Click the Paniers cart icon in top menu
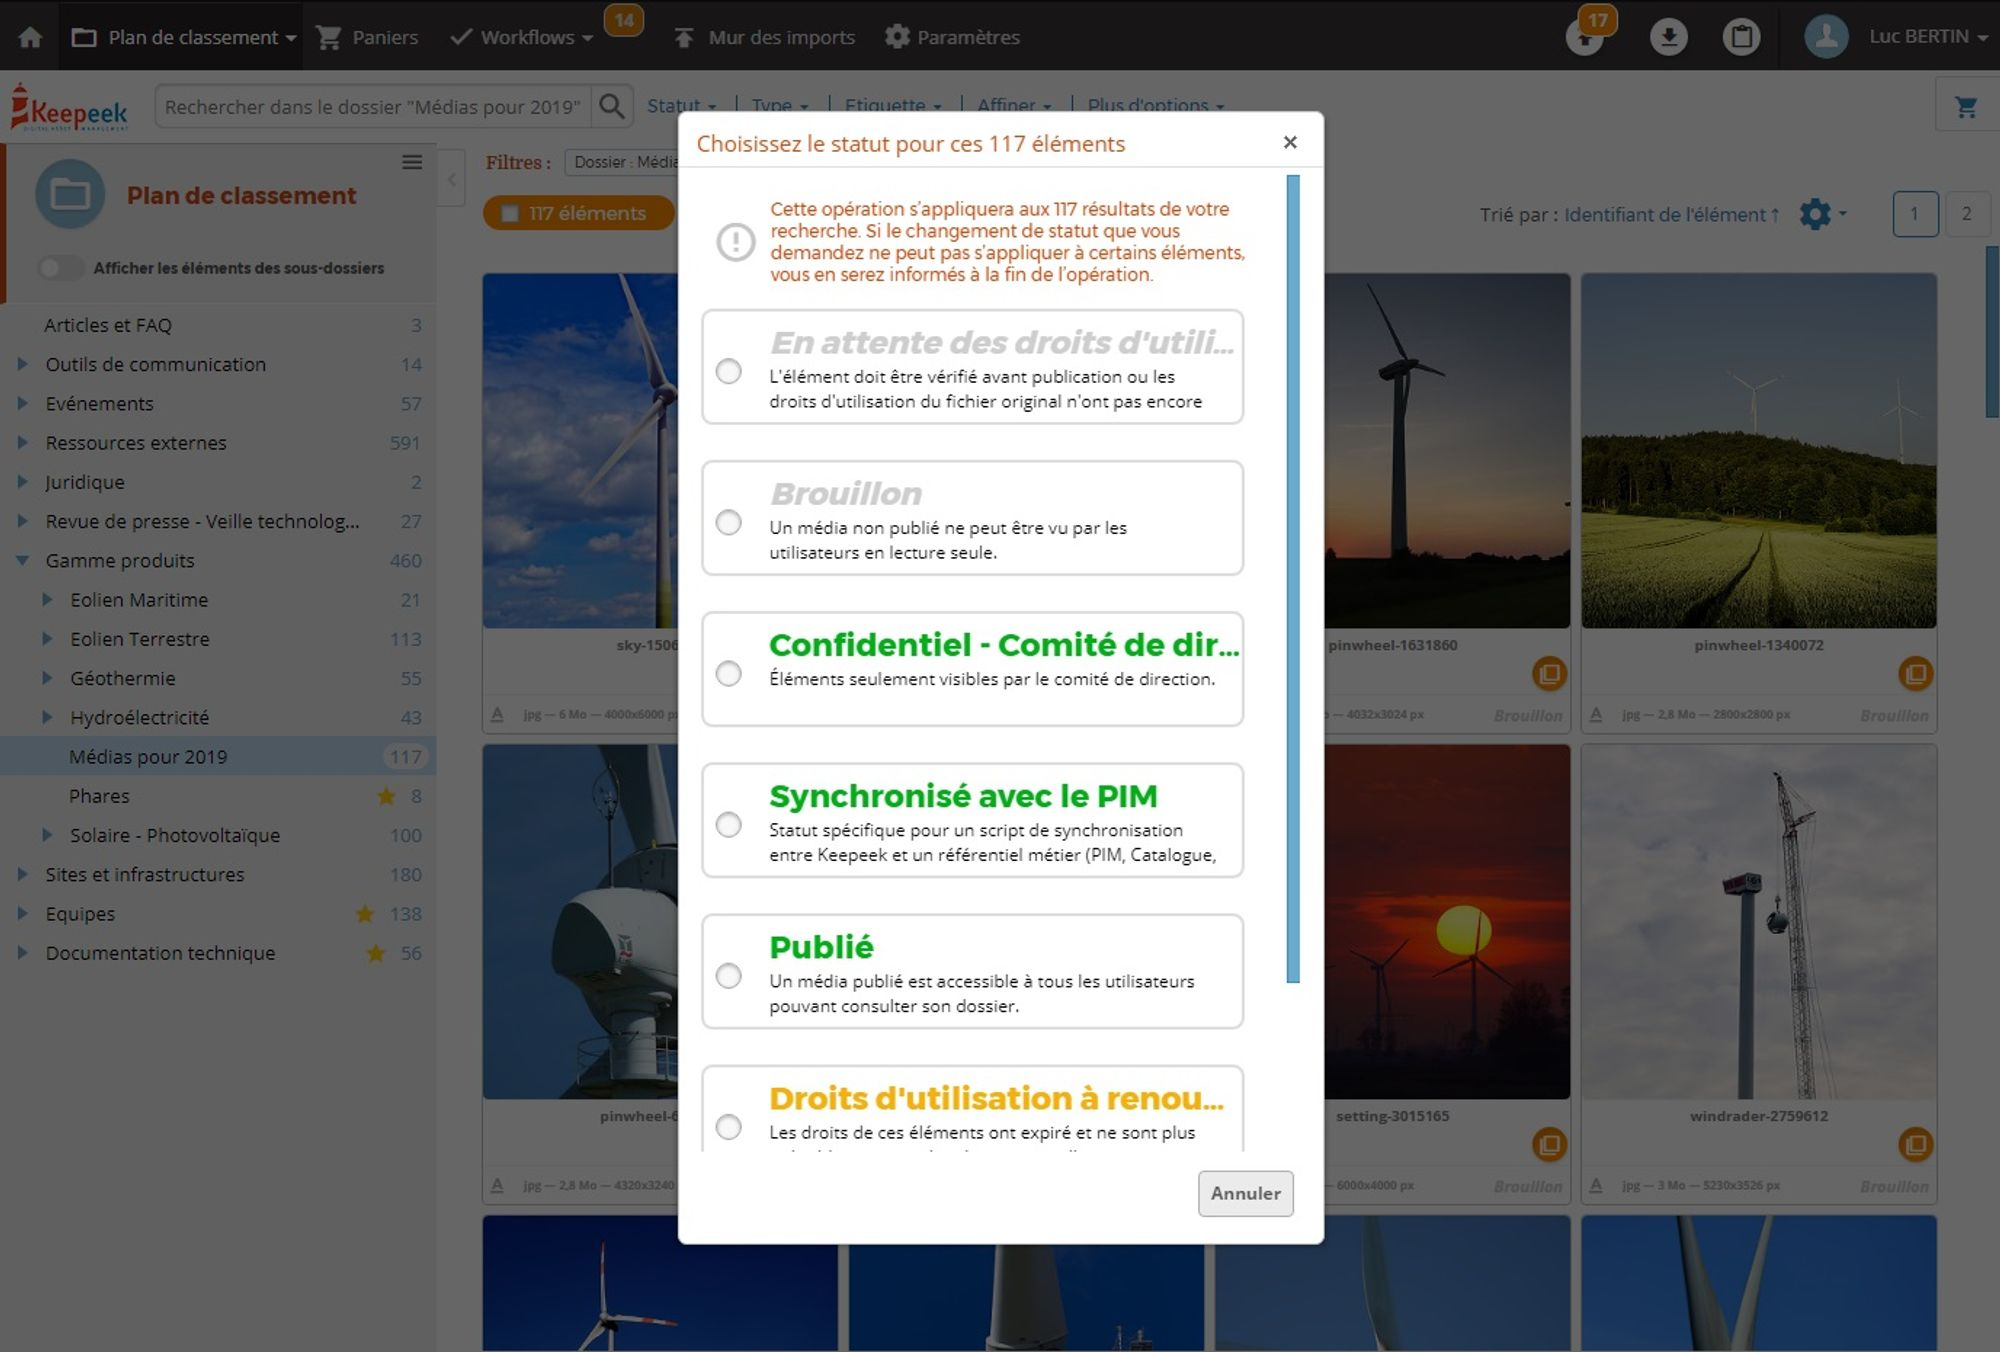 point(329,37)
